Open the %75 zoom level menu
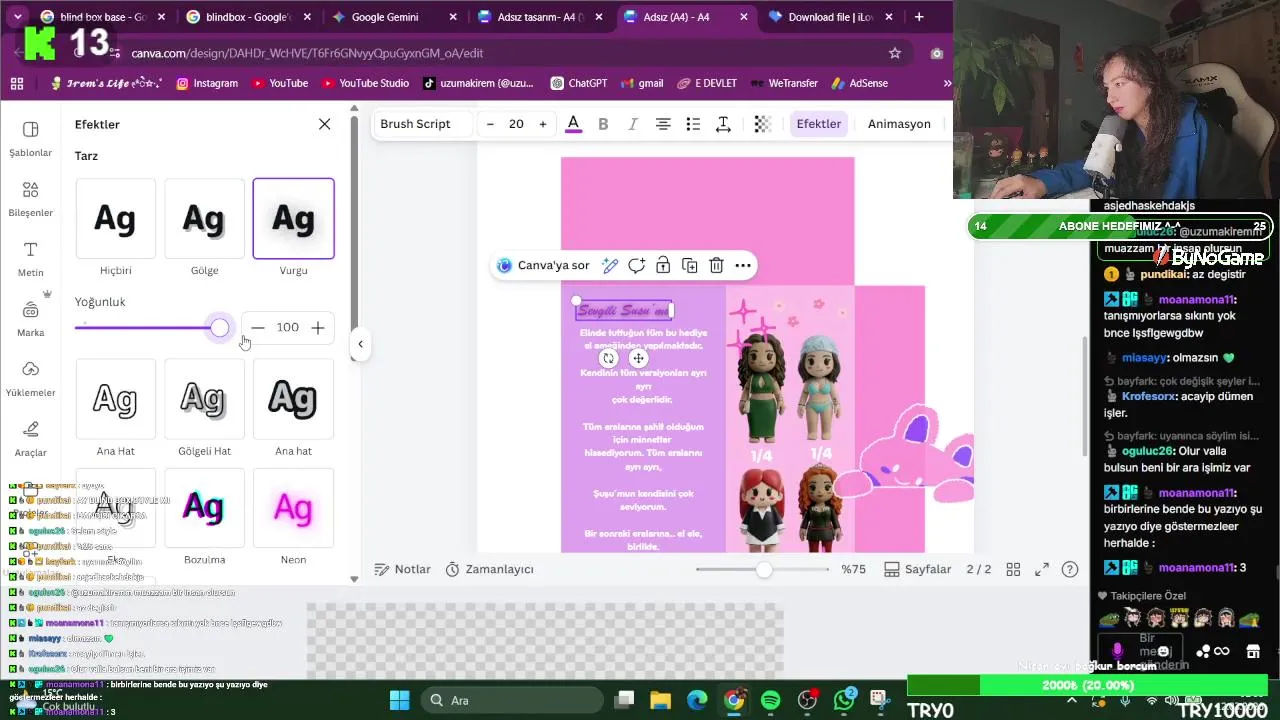Viewport: 1280px width, 720px height. [853, 569]
